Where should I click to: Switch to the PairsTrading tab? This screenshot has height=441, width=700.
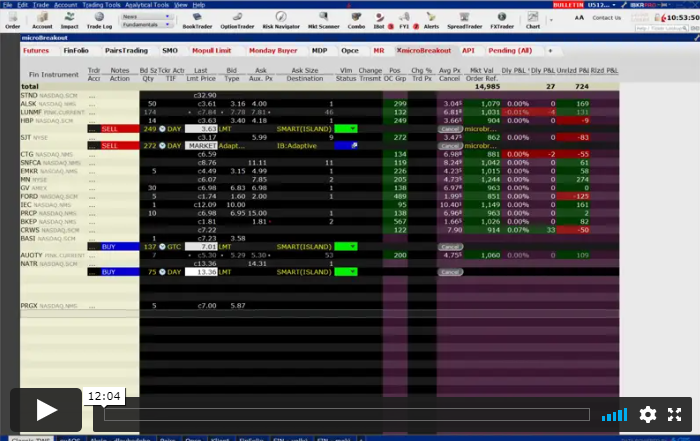126,50
